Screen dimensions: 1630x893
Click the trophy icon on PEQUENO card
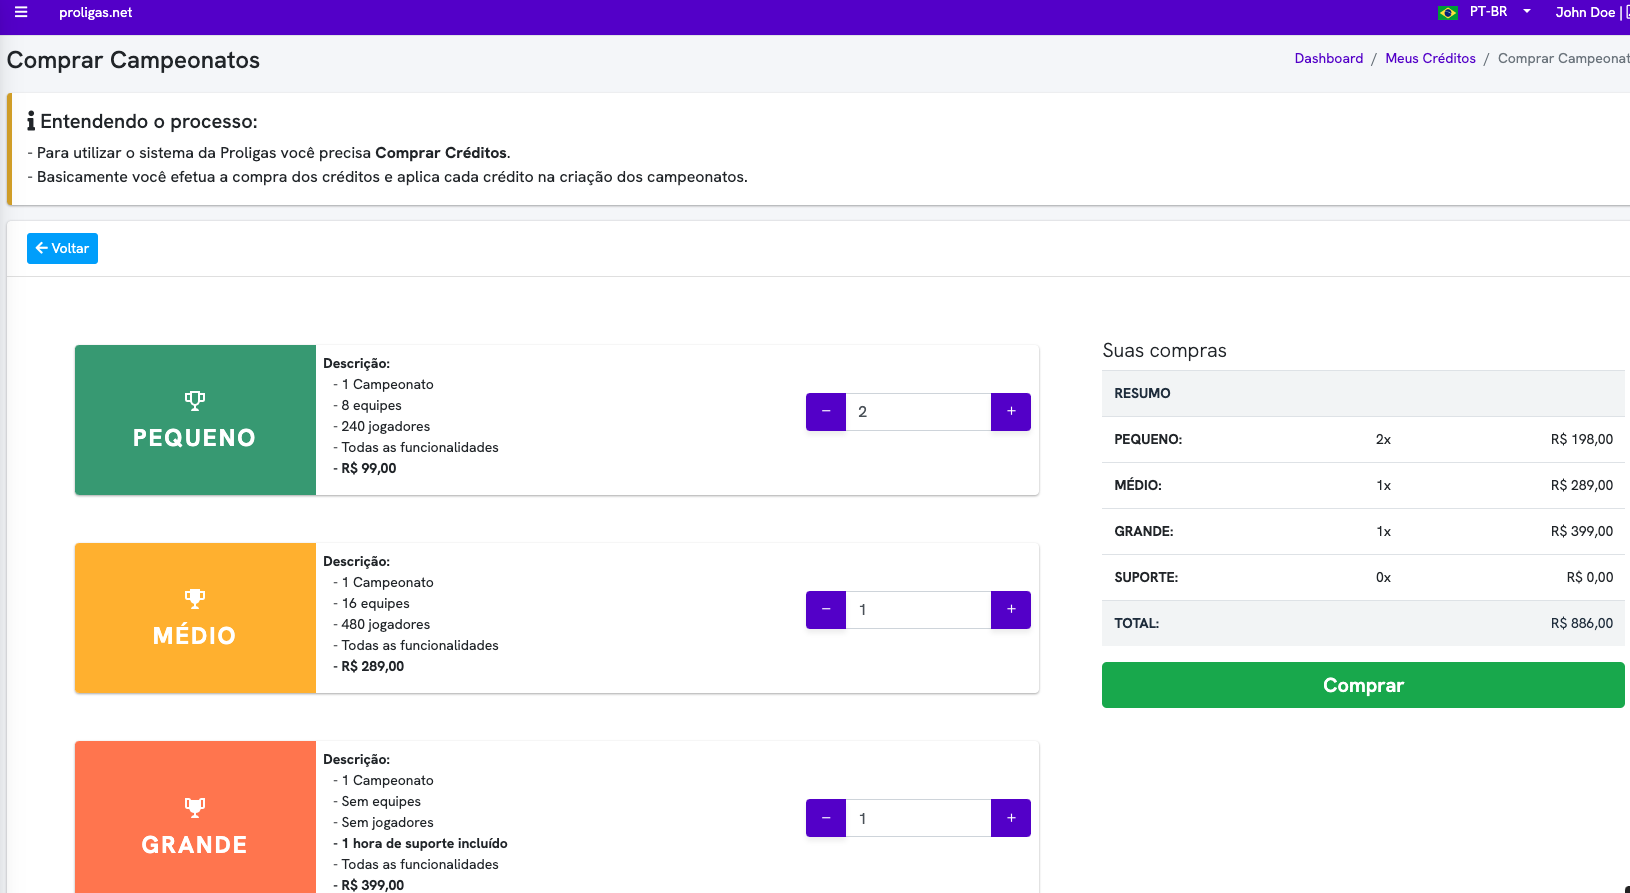(x=195, y=401)
